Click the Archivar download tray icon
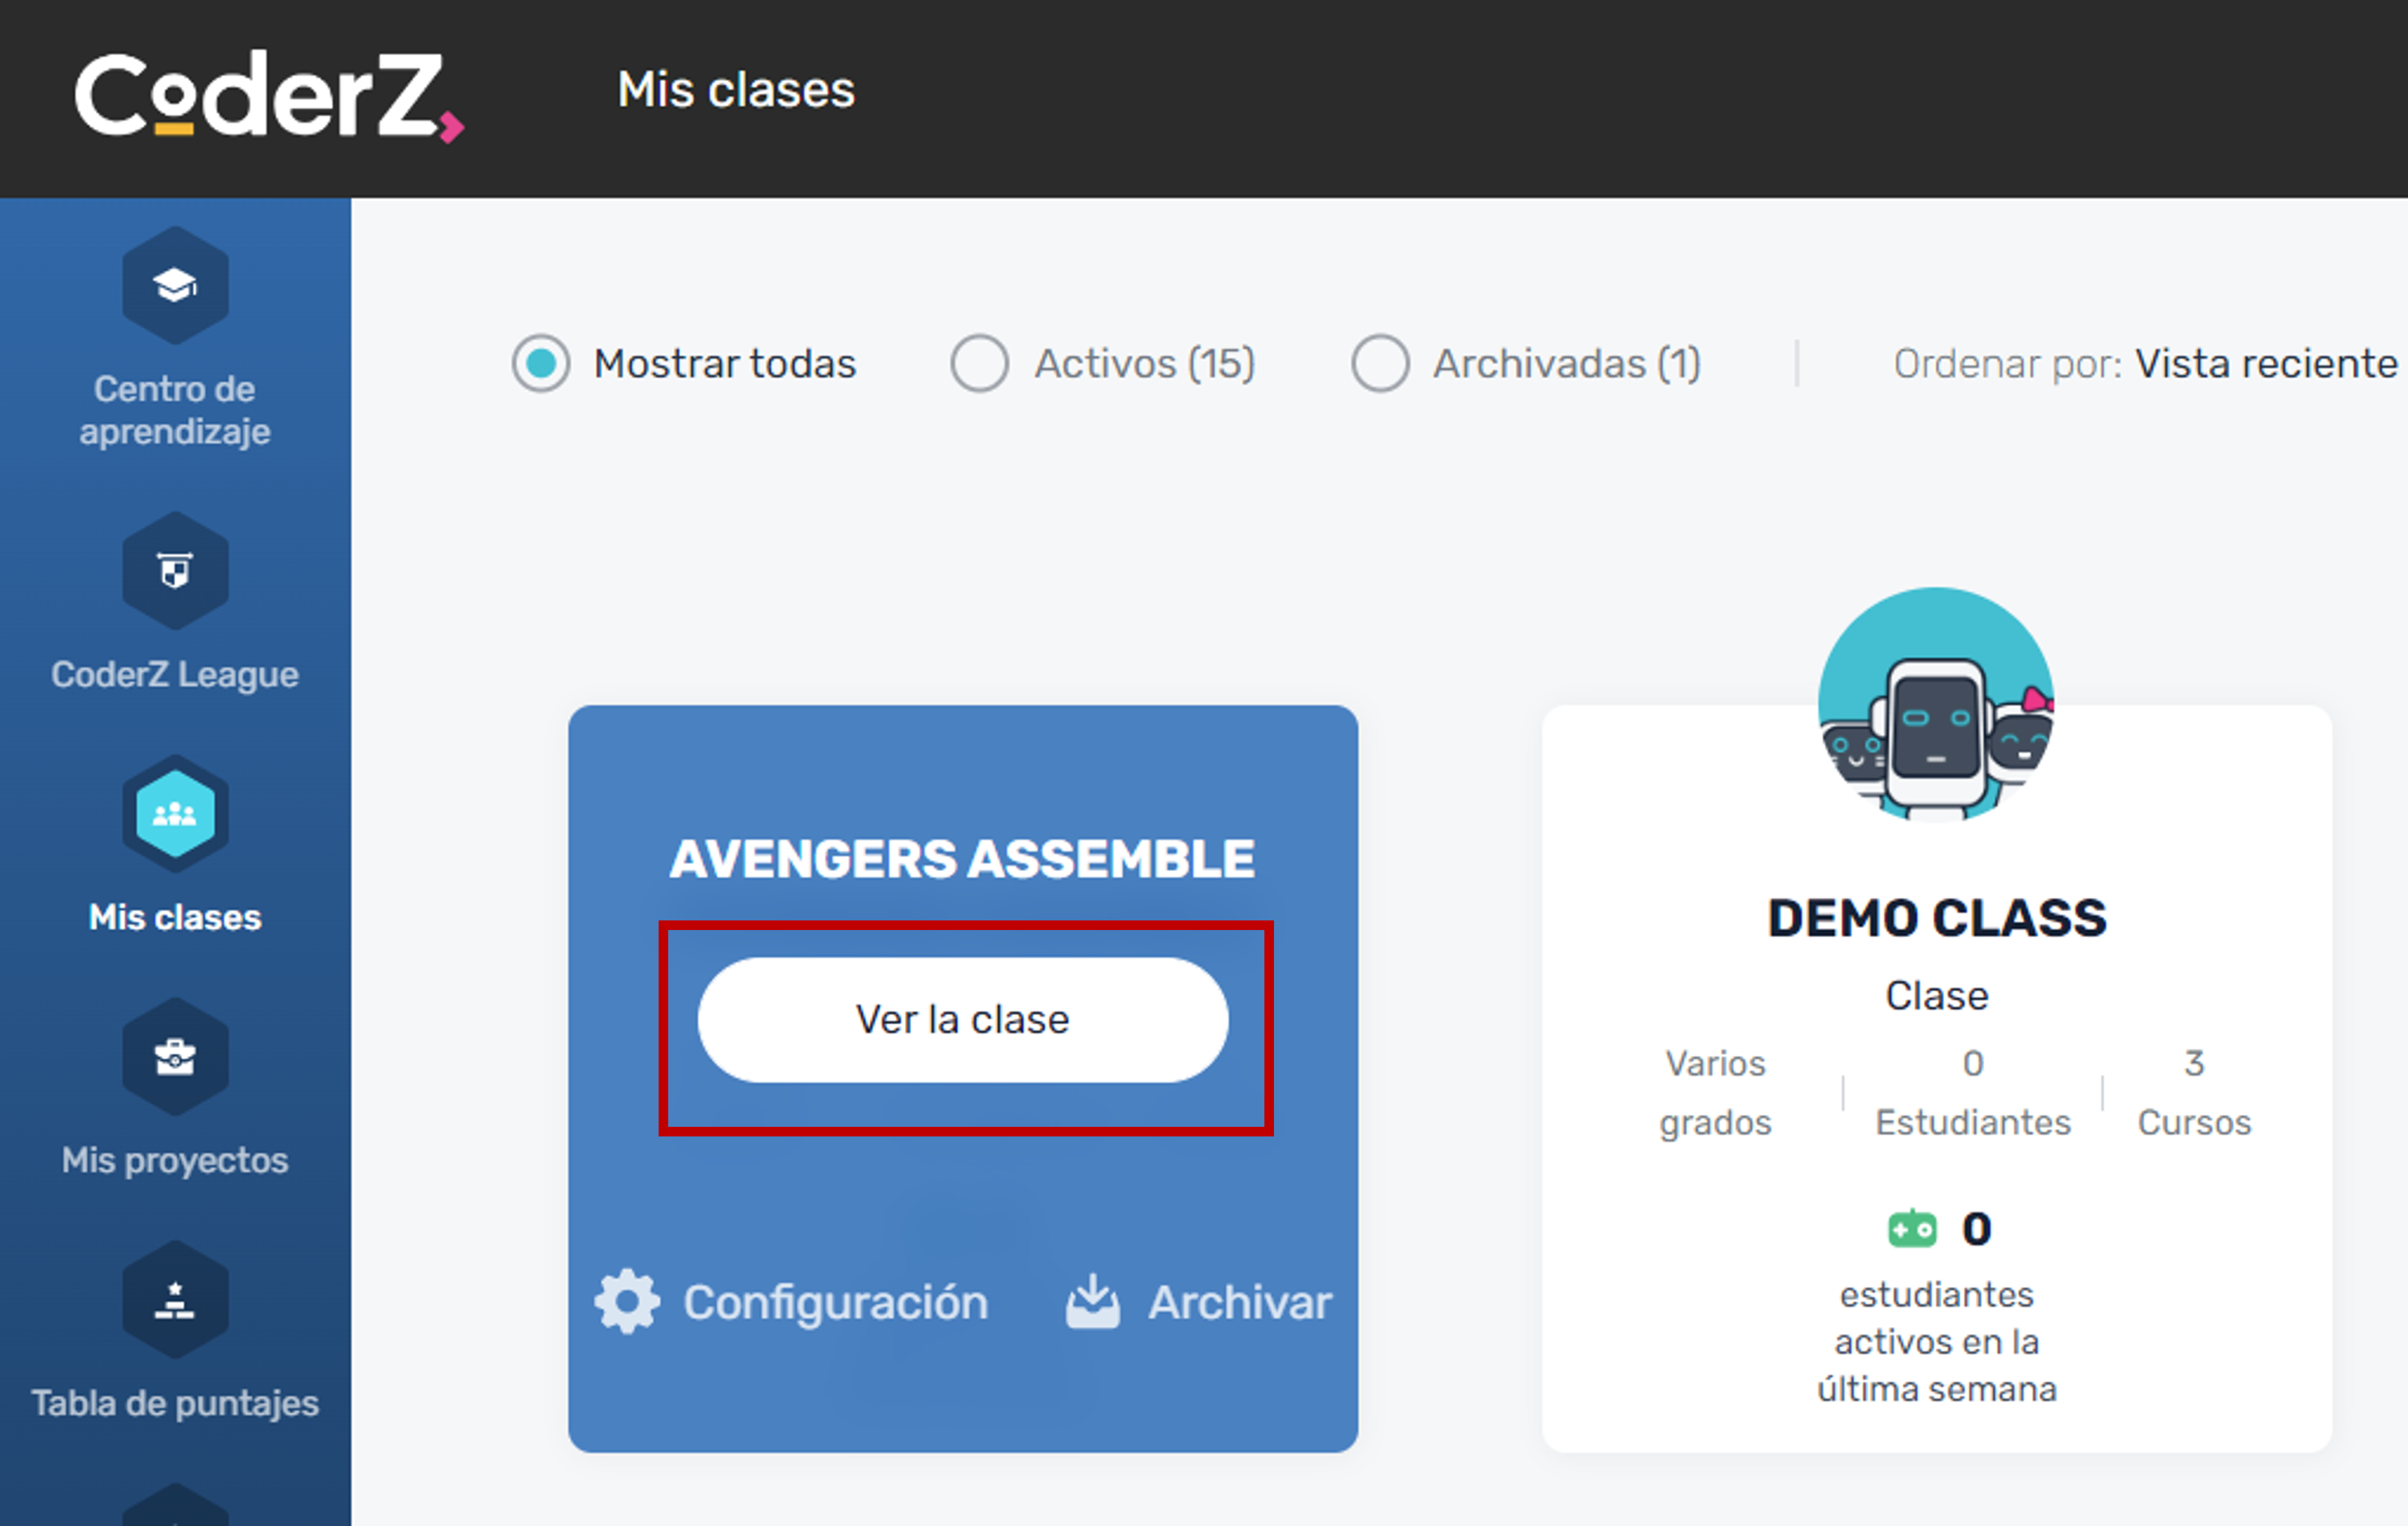 (x=1092, y=1301)
